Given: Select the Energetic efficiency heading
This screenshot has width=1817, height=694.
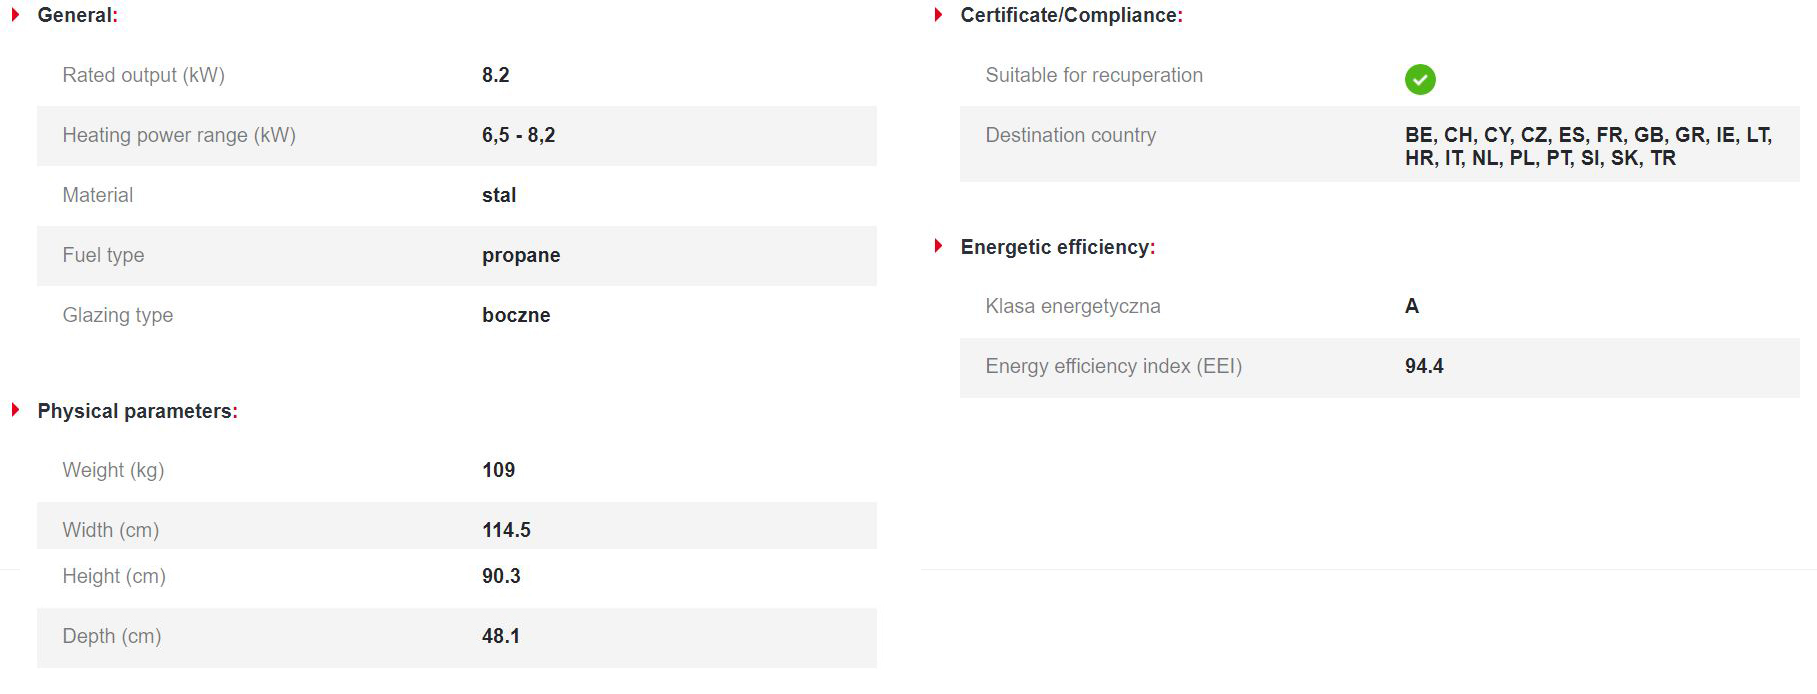Looking at the screenshot, I should click(1057, 247).
